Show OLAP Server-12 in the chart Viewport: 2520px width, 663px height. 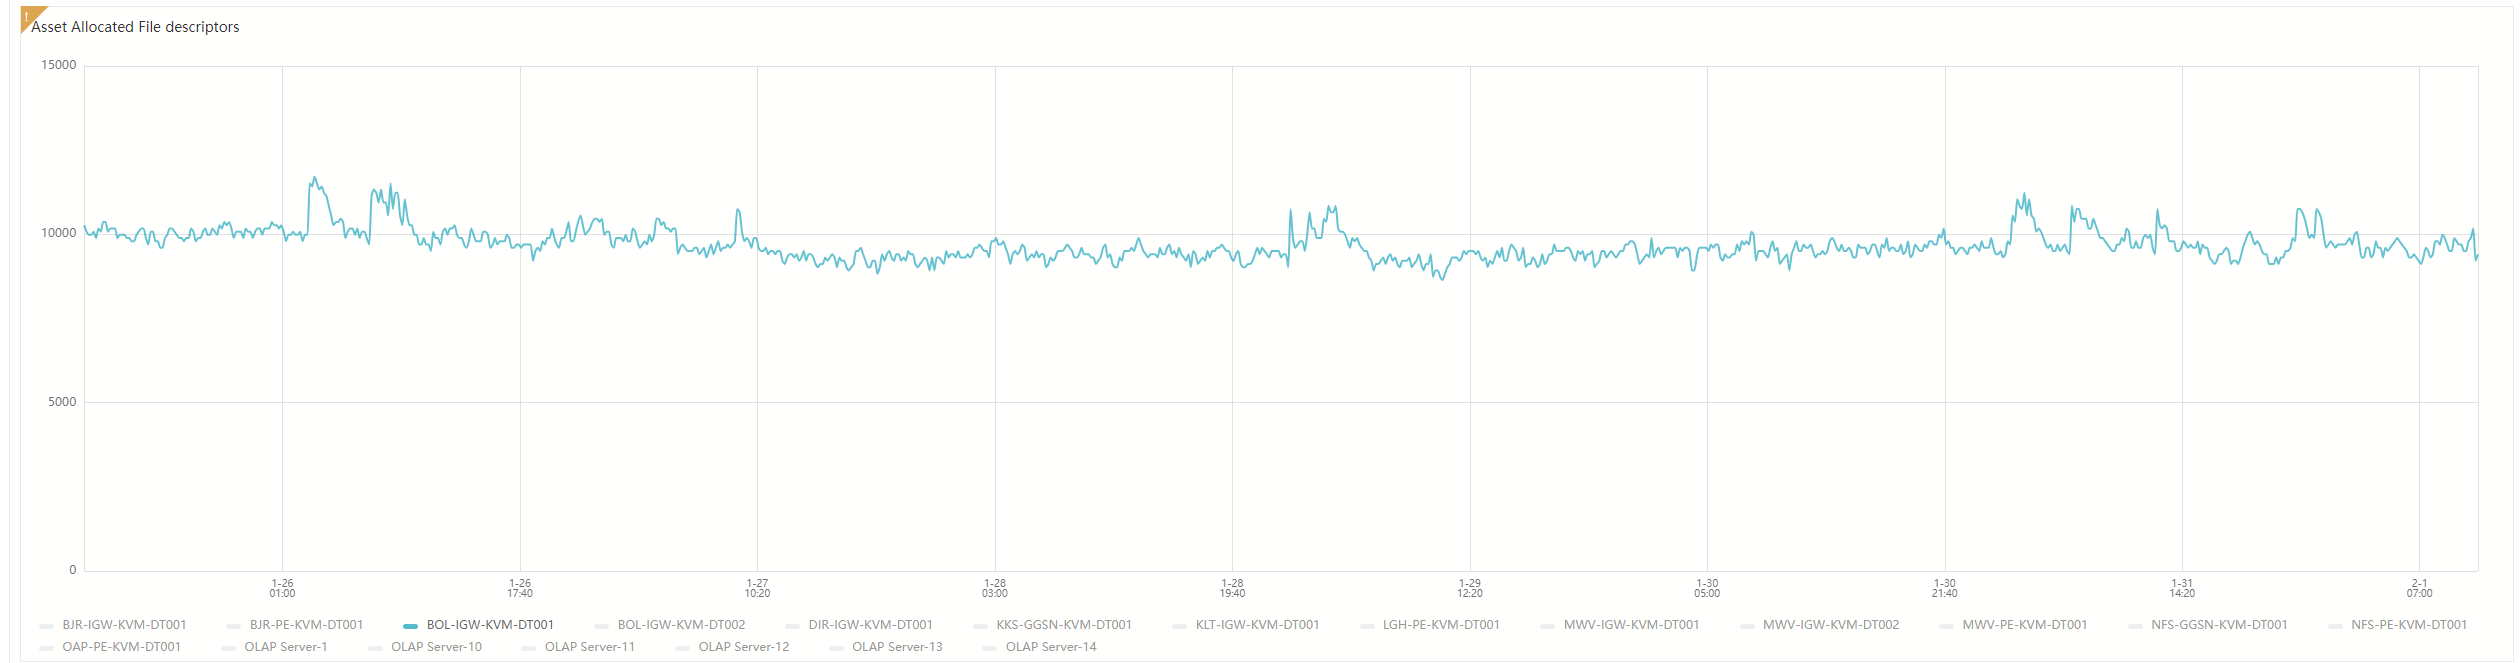click(743, 647)
